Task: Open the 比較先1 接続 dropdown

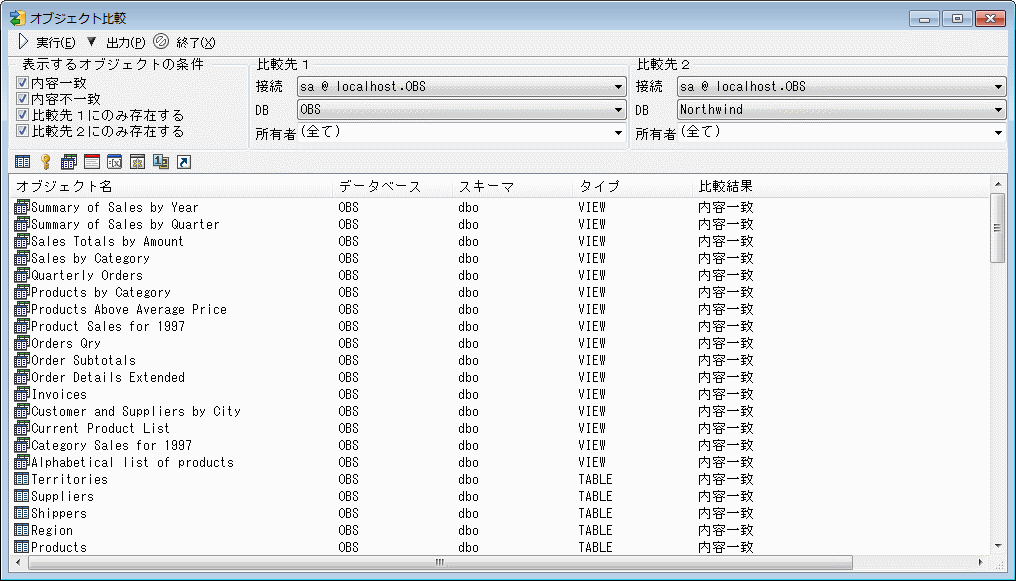Action: [x=619, y=87]
